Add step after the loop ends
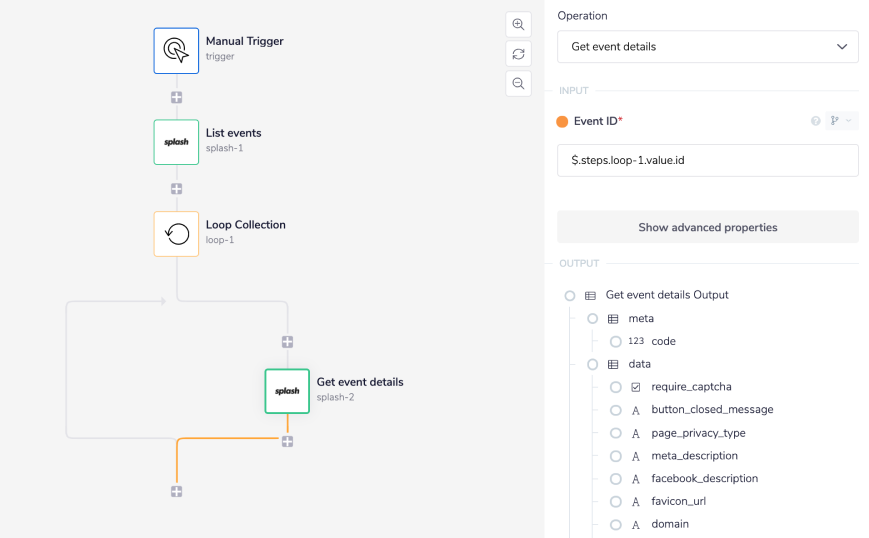Image resolution: width=869 pixels, height=538 pixels. (176, 491)
